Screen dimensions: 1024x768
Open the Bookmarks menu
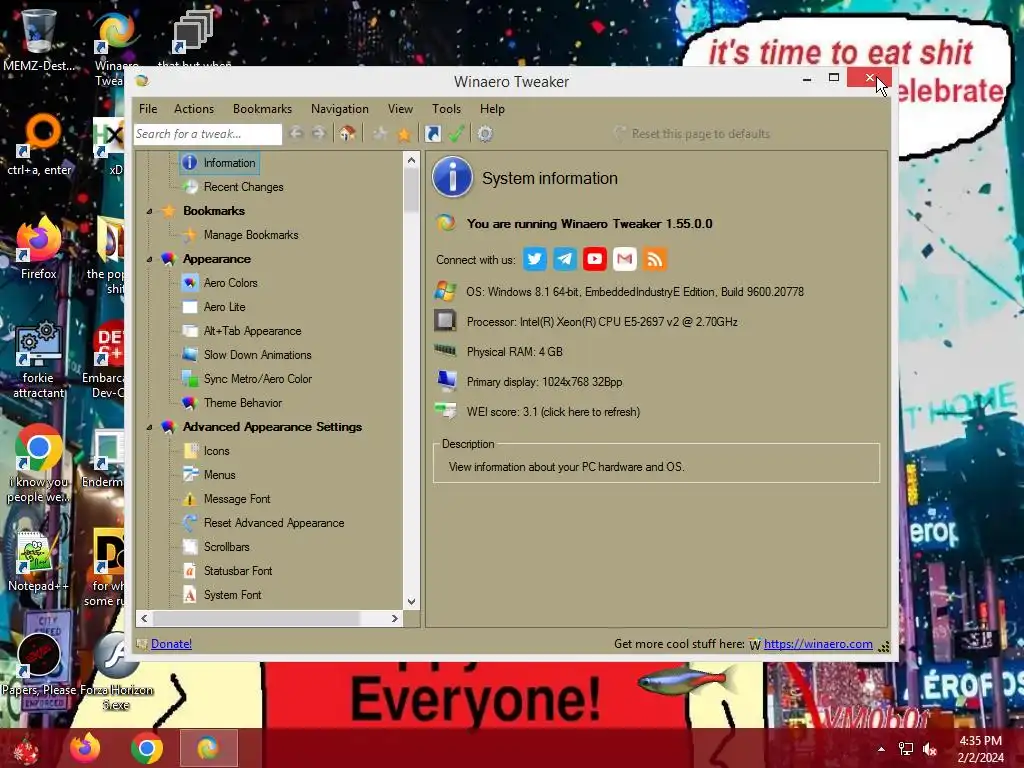(x=263, y=109)
